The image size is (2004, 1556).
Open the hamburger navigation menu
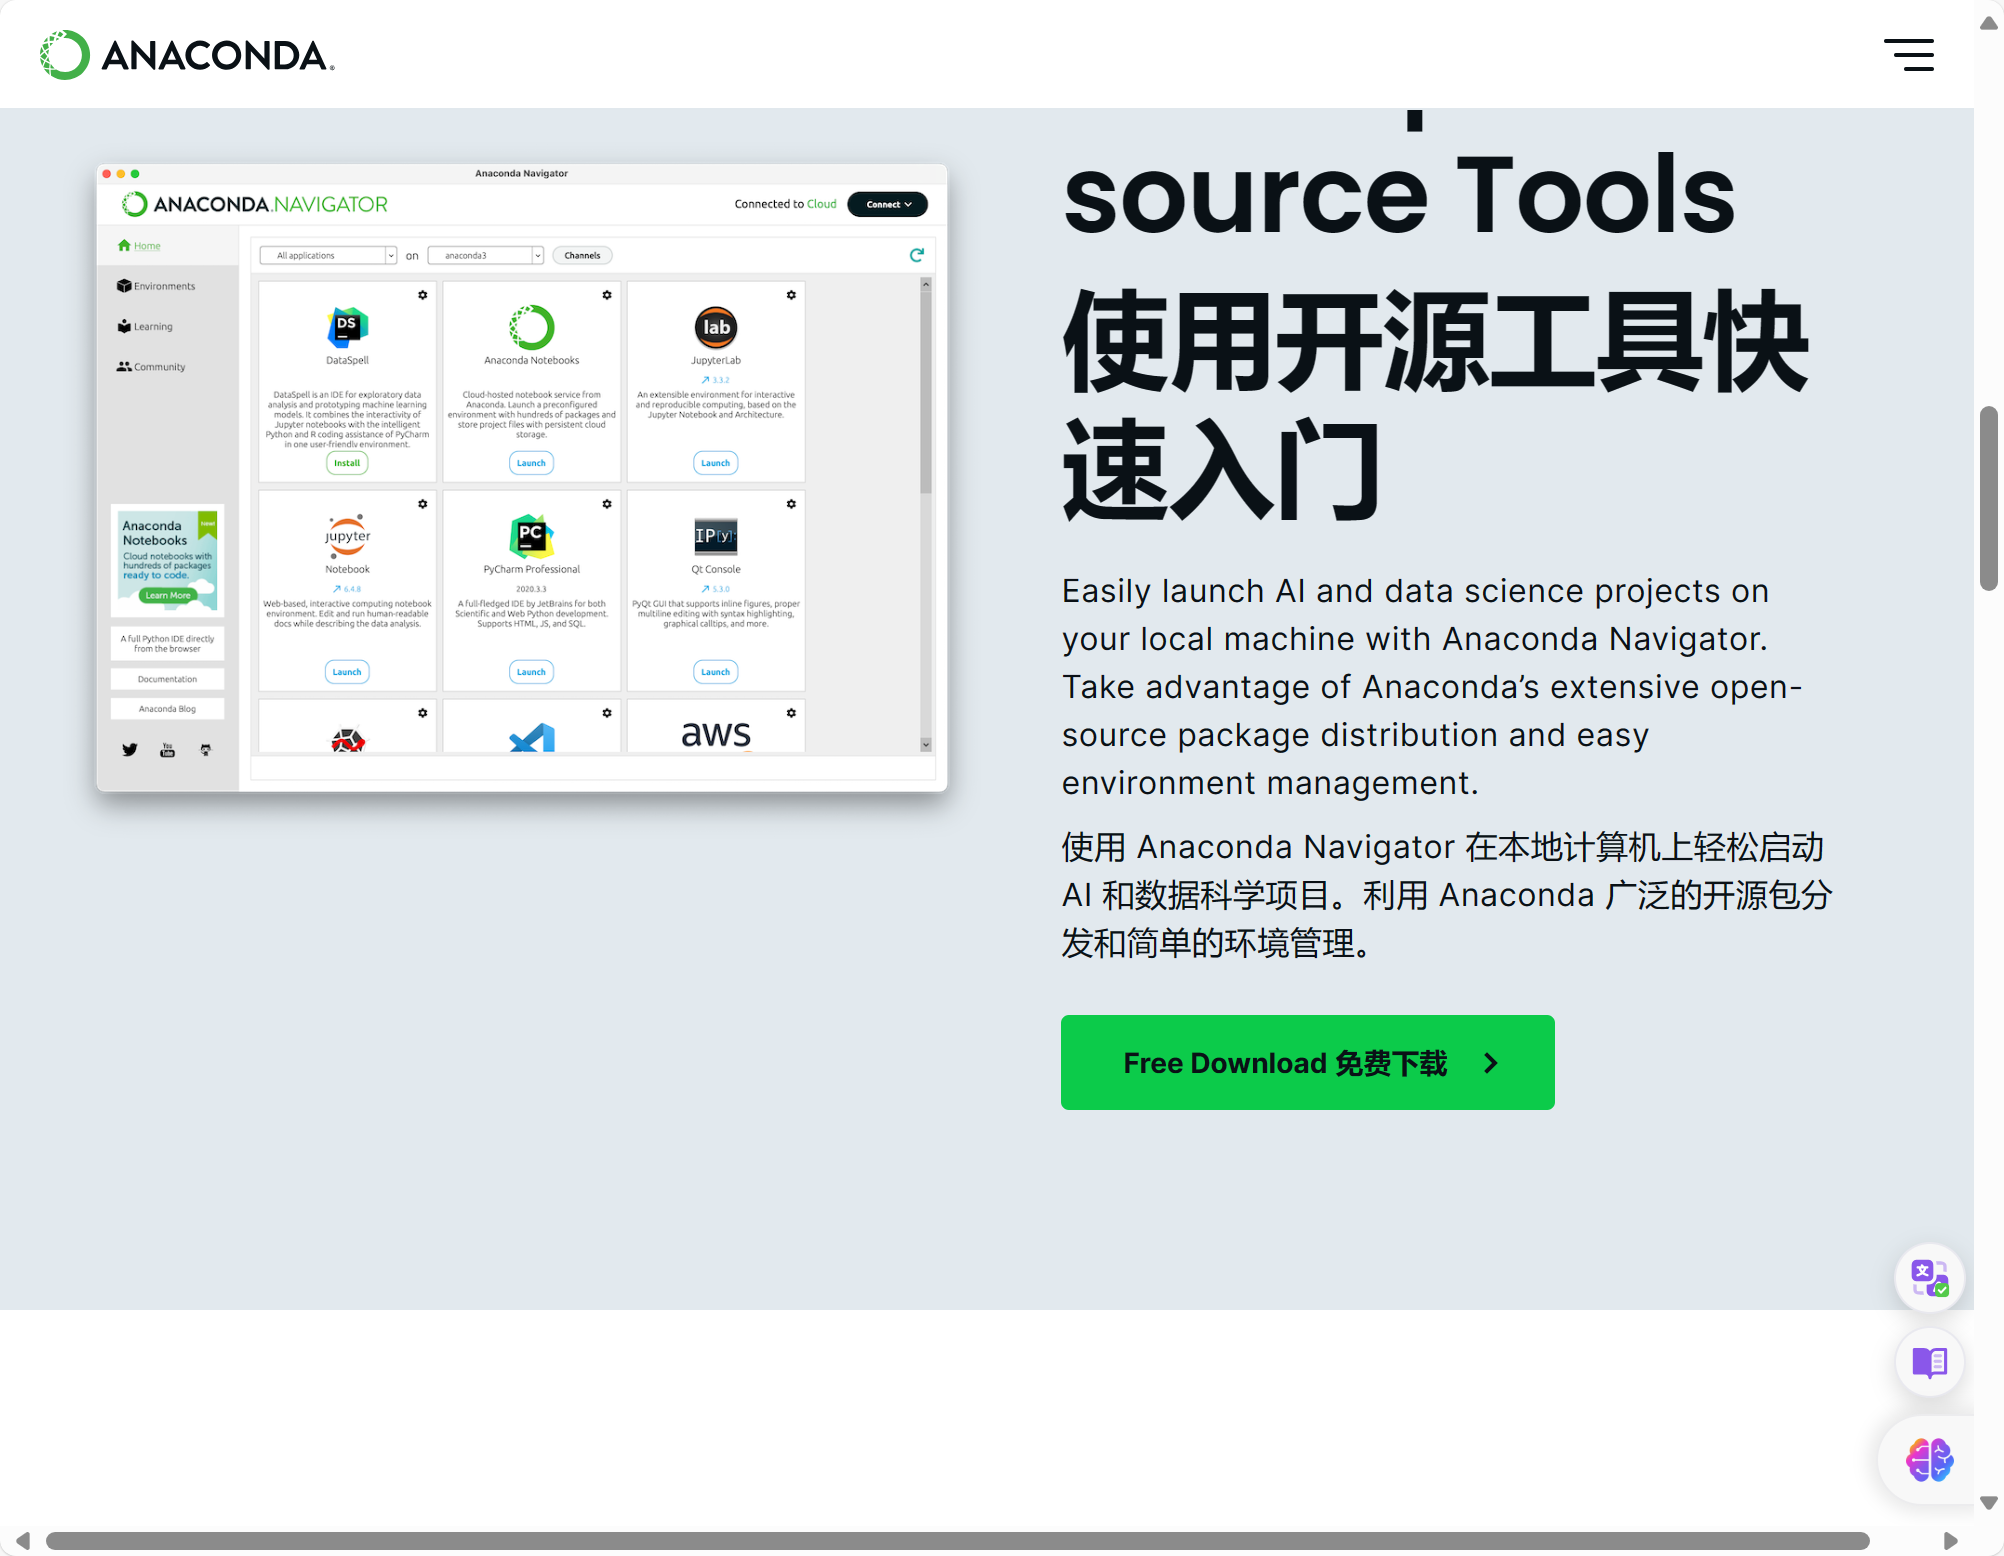click(1909, 55)
